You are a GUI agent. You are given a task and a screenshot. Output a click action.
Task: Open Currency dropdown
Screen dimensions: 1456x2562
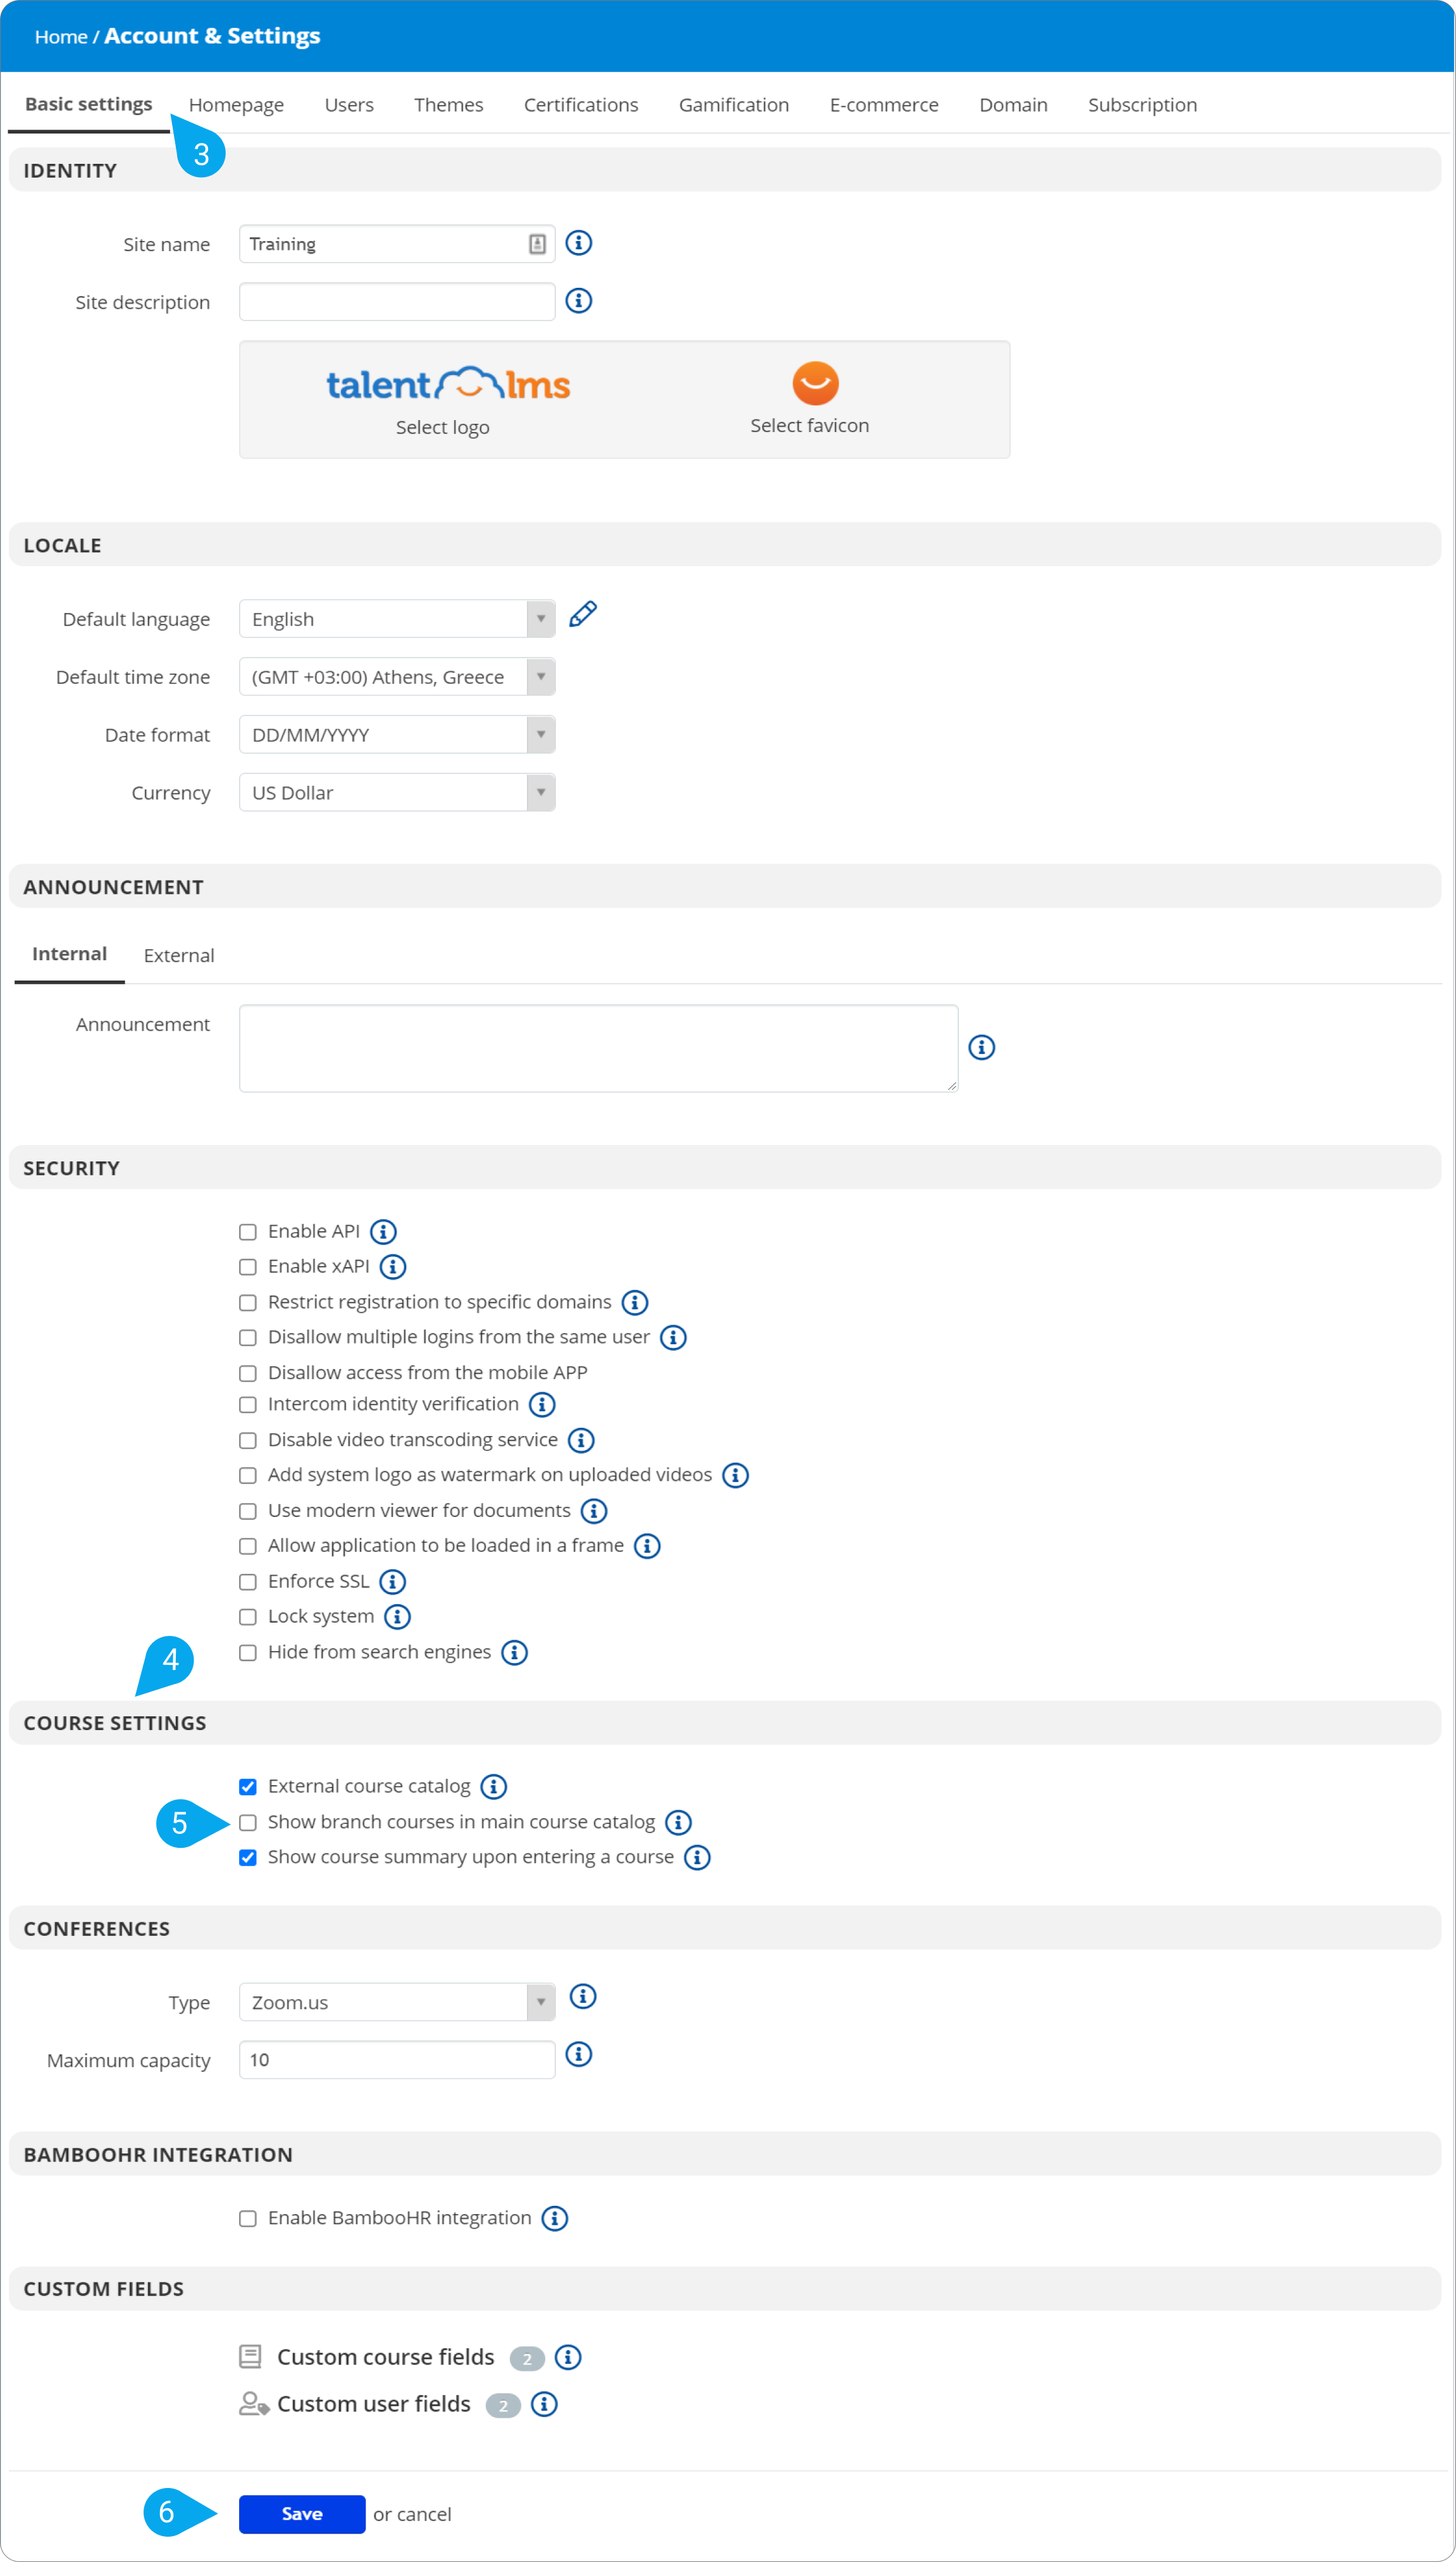397,793
